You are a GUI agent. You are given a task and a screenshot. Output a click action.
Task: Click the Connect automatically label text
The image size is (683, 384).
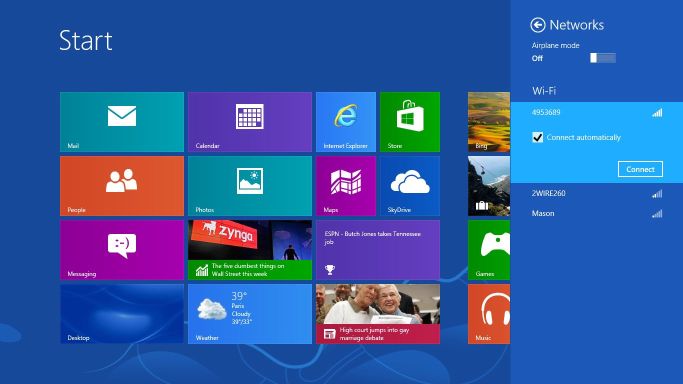point(583,138)
